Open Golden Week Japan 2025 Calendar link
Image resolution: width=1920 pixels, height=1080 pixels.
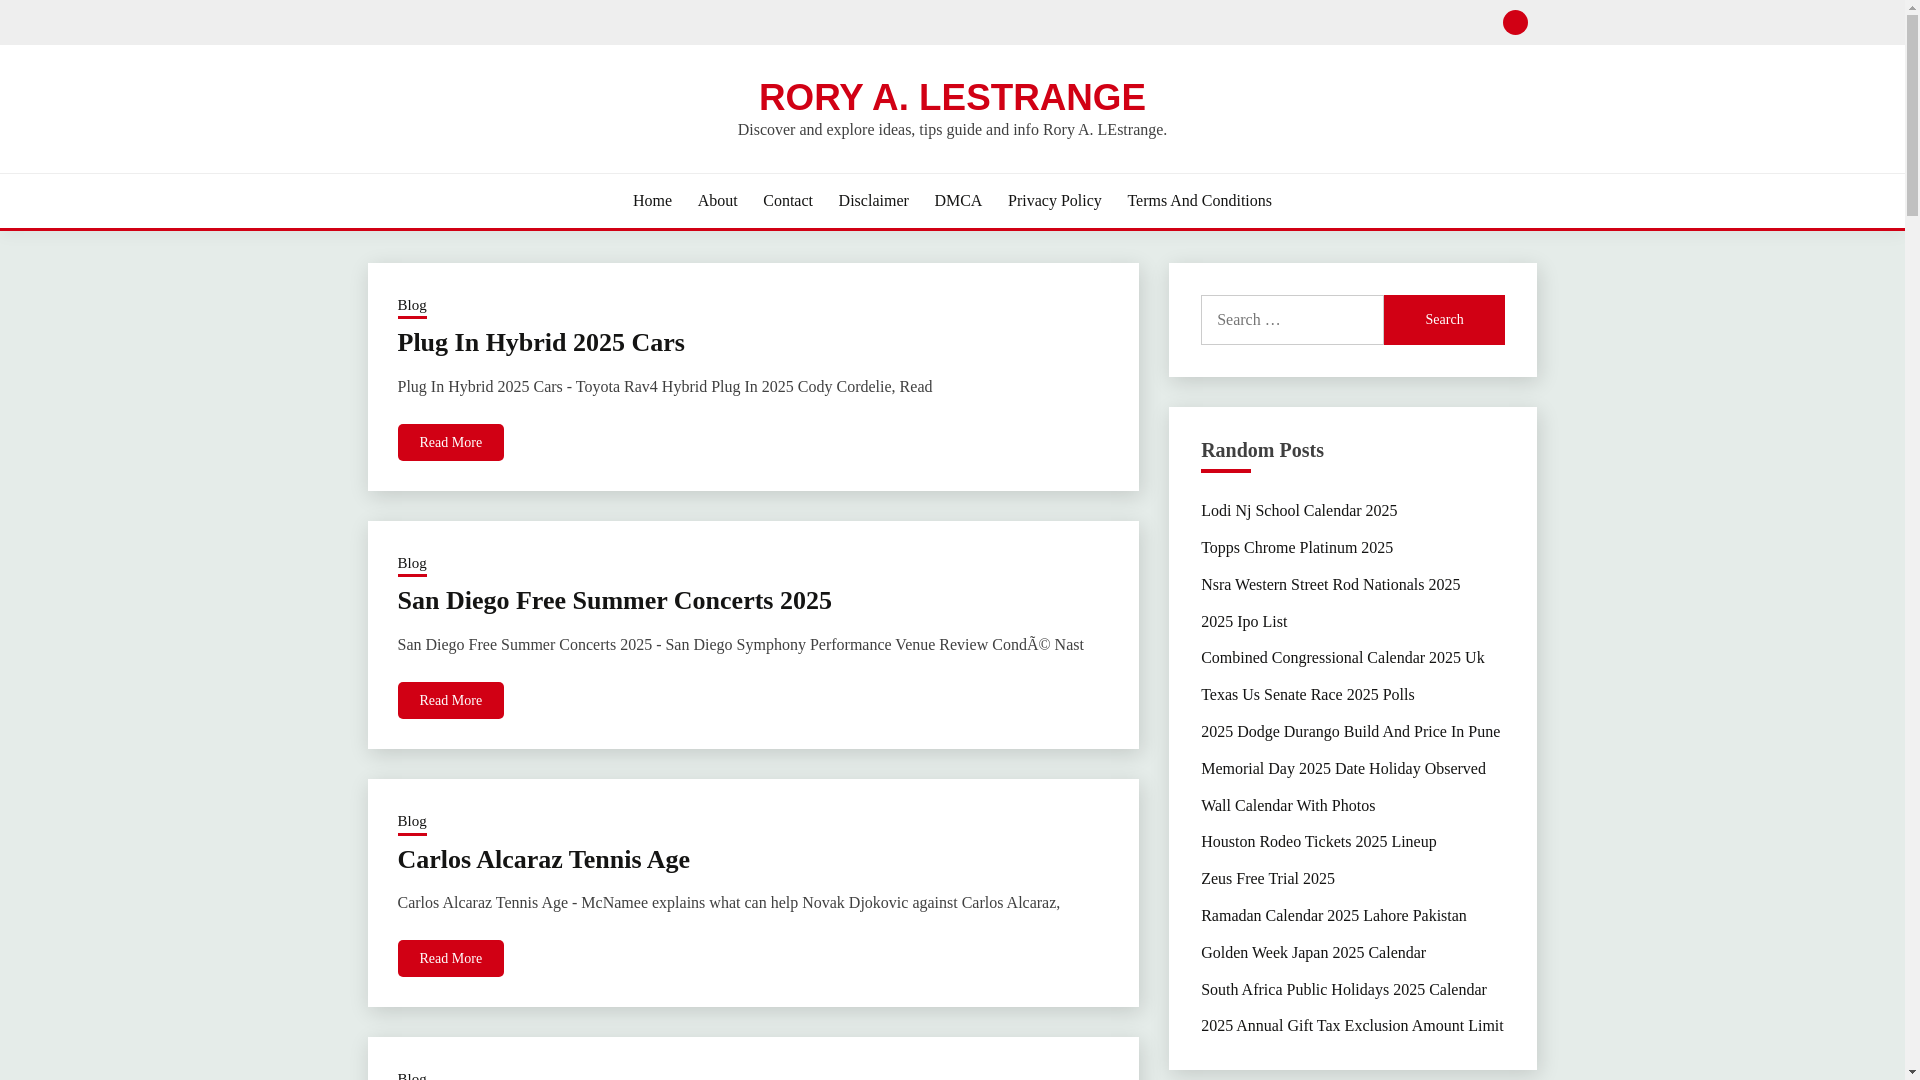[x=1313, y=953]
